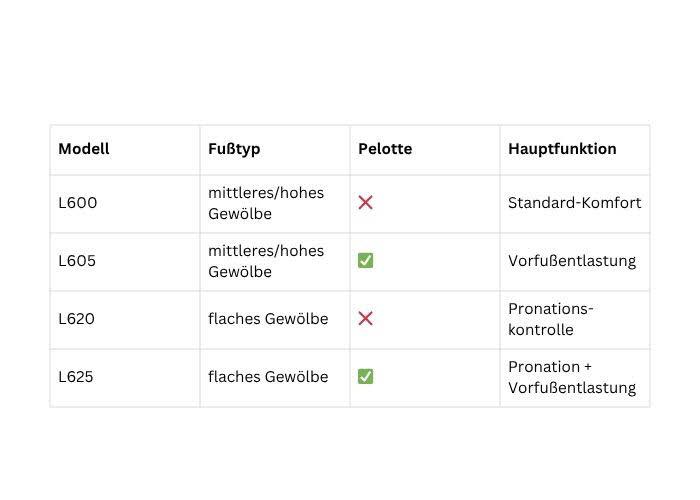Click the L625 row's flaches Gewölbe cell
The width and height of the screenshot is (700, 500).
(x=268, y=377)
